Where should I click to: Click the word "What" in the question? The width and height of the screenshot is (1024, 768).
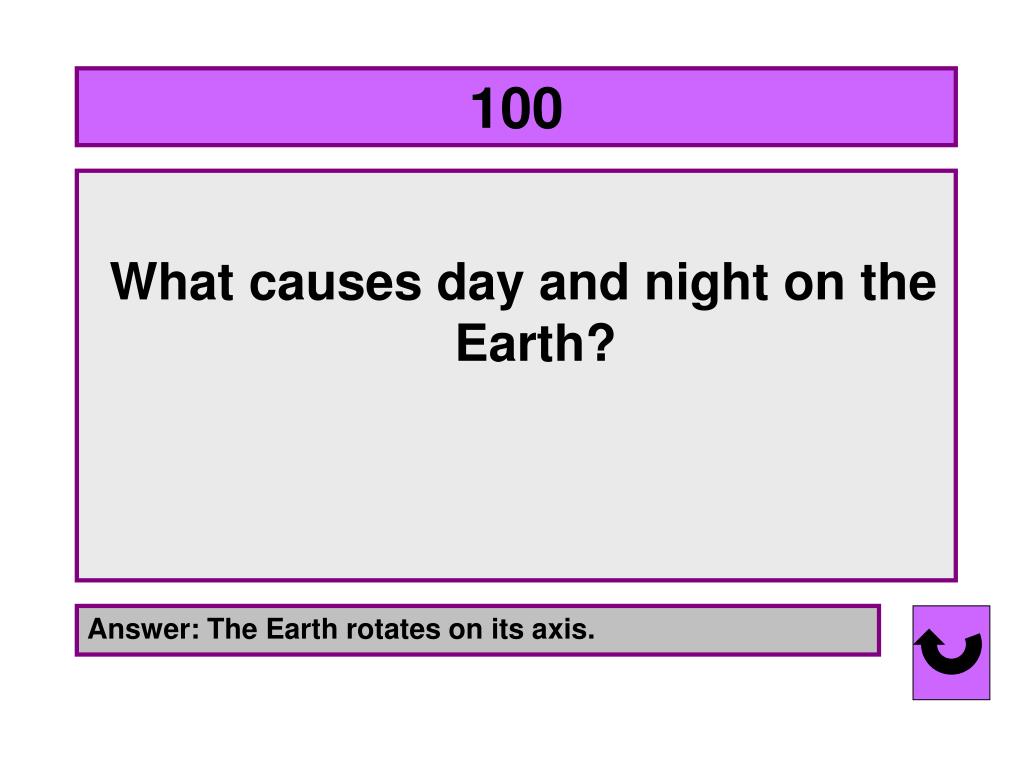[172, 282]
